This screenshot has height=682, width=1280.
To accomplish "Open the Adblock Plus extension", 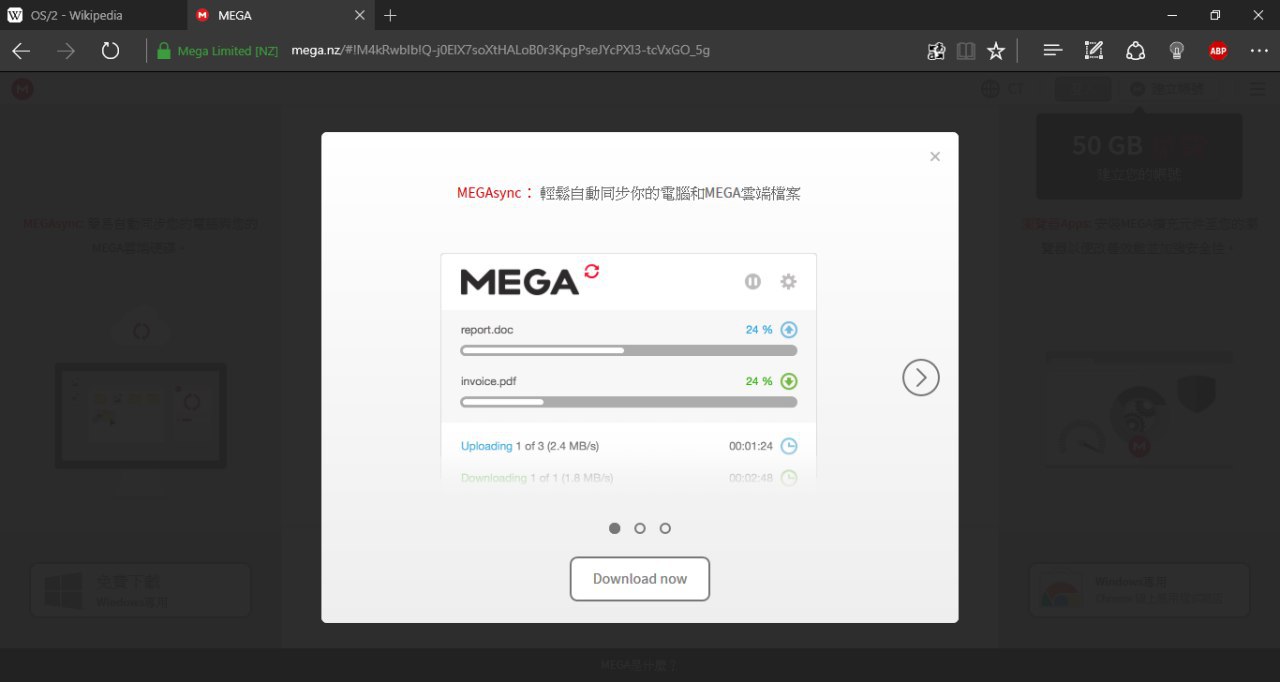I will pyautogui.click(x=1218, y=51).
